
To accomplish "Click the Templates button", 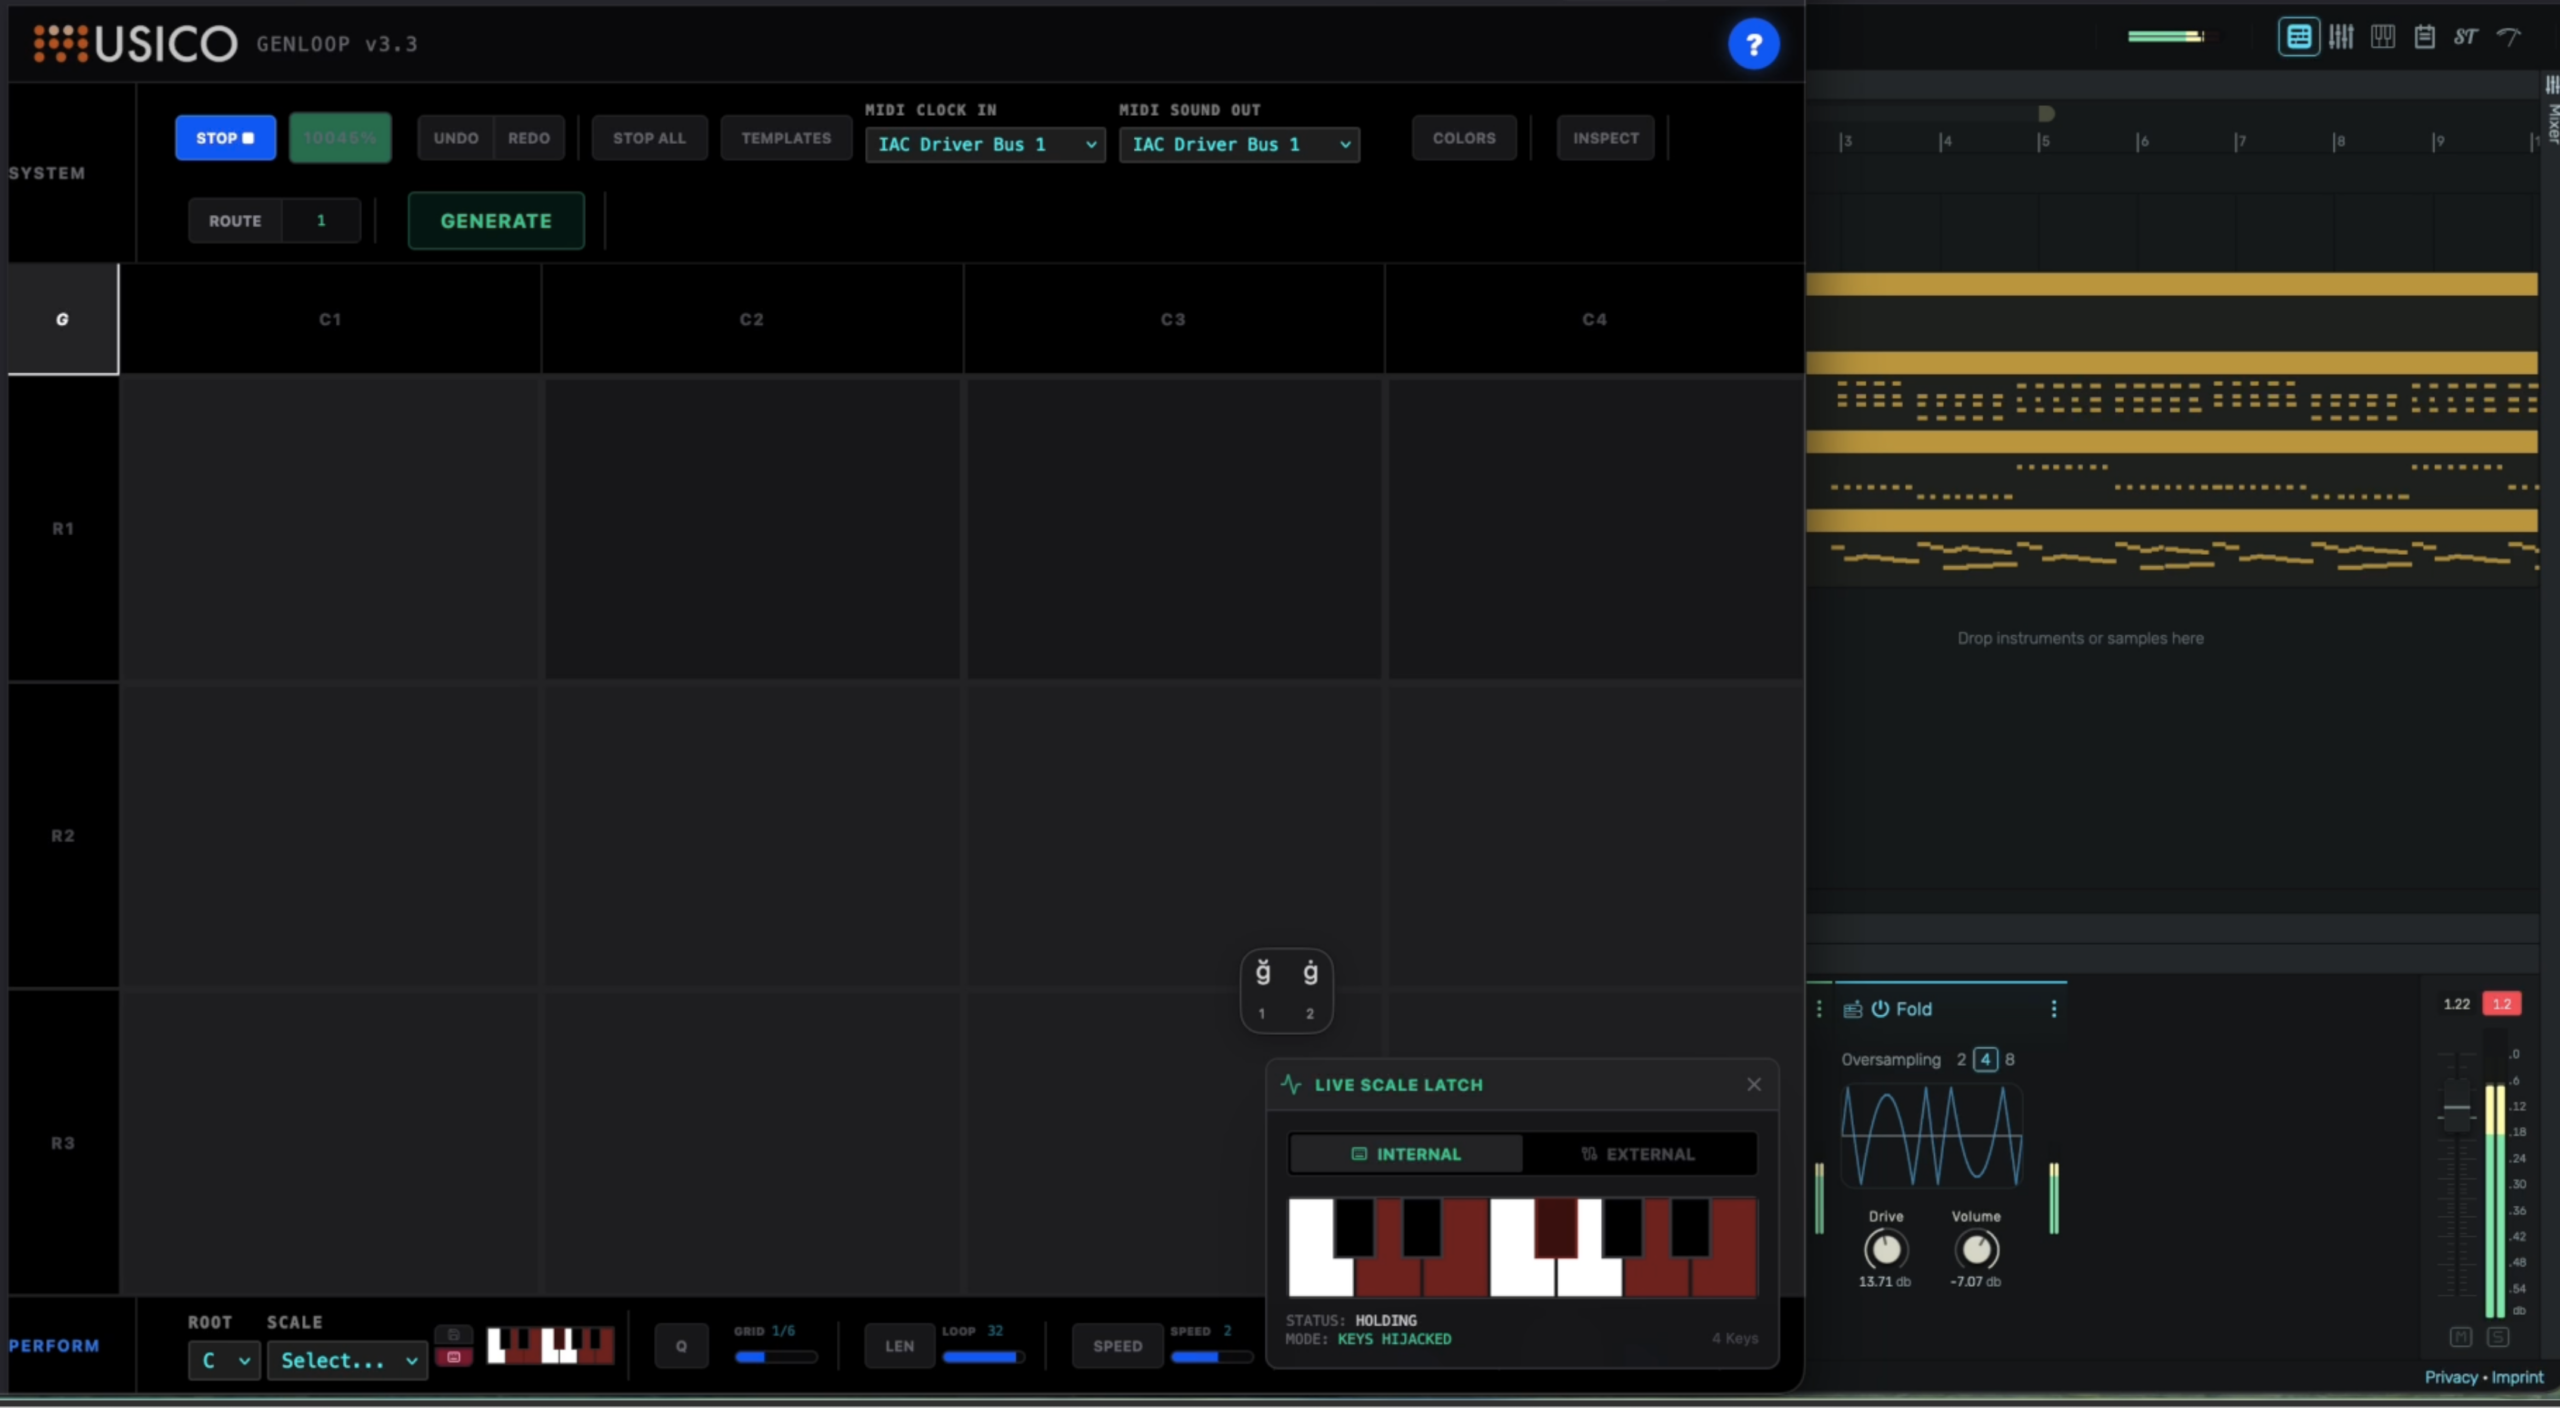I will tap(785, 138).
